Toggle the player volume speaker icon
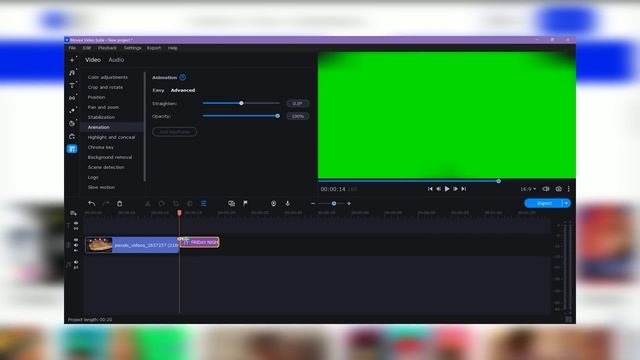Image resolution: width=640 pixels, height=360 pixels. point(546,189)
